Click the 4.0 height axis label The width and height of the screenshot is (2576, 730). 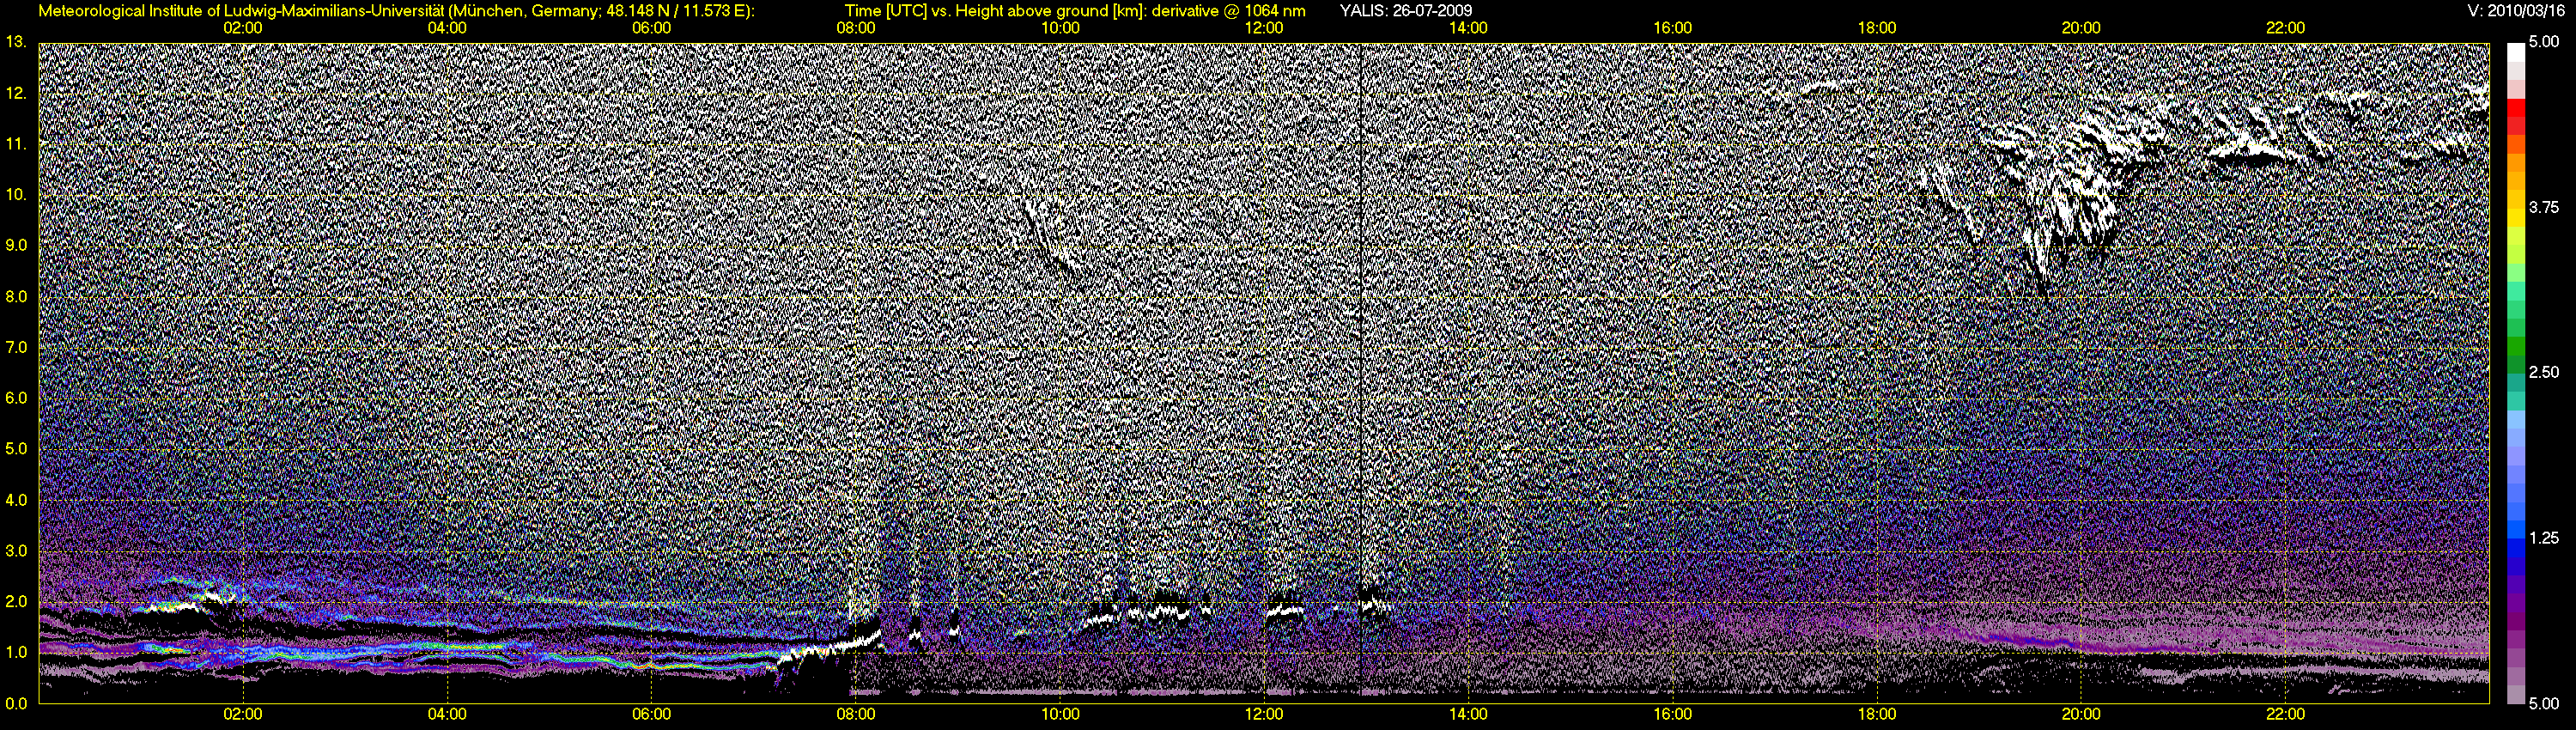point(15,500)
